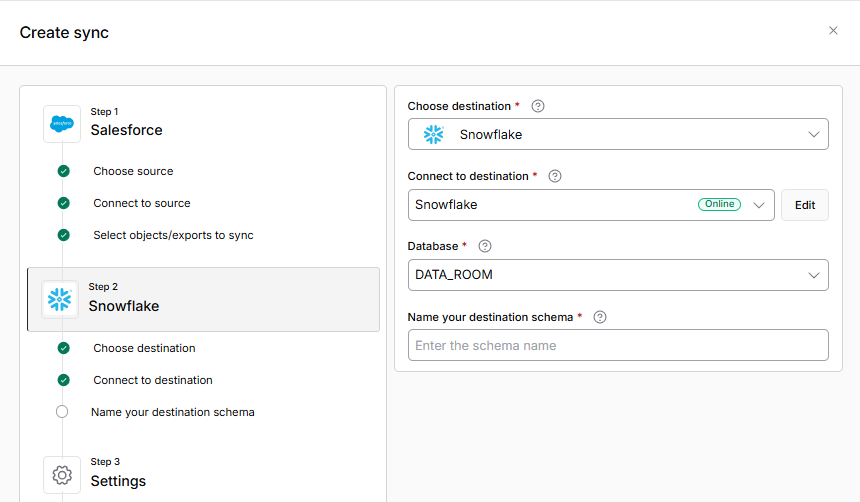Close the Create sync dialog
The image size is (860, 502).
pyautogui.click(x=833, y=31)
